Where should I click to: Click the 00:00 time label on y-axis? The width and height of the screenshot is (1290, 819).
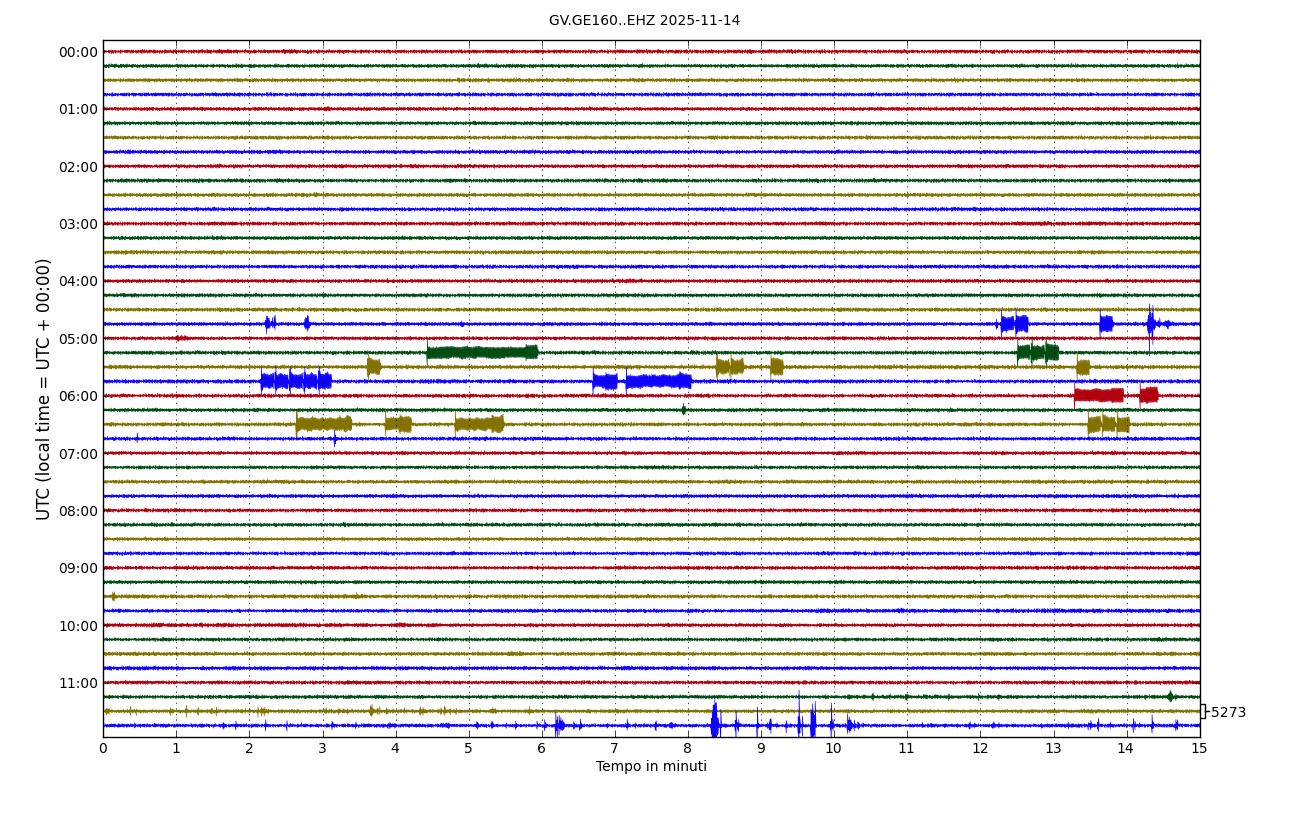[x=78, y=52]
